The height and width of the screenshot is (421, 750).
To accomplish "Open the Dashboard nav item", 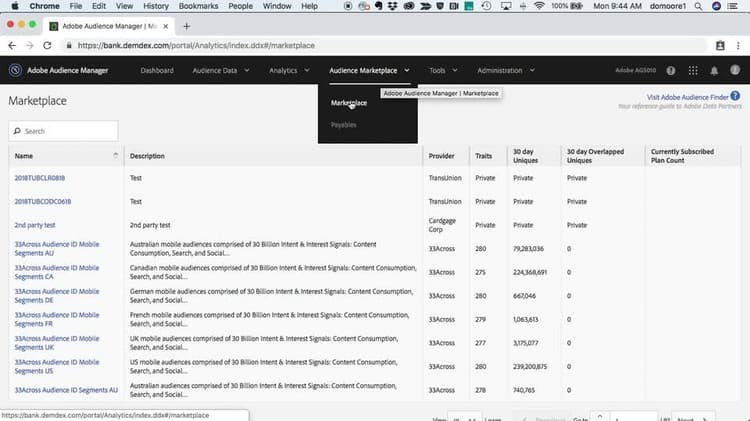I will click(x=157, y=70).
